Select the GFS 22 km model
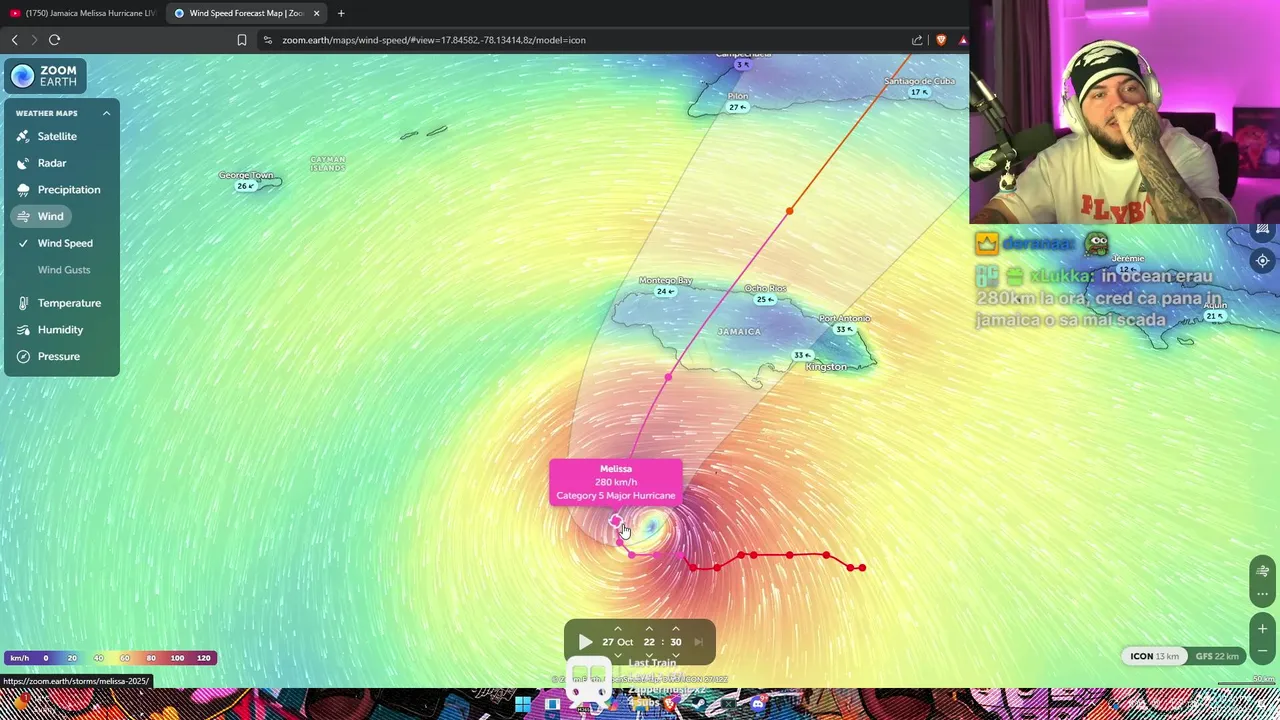The width and height of the screenshot is (1280, 720). click(x=1217, y=656)
